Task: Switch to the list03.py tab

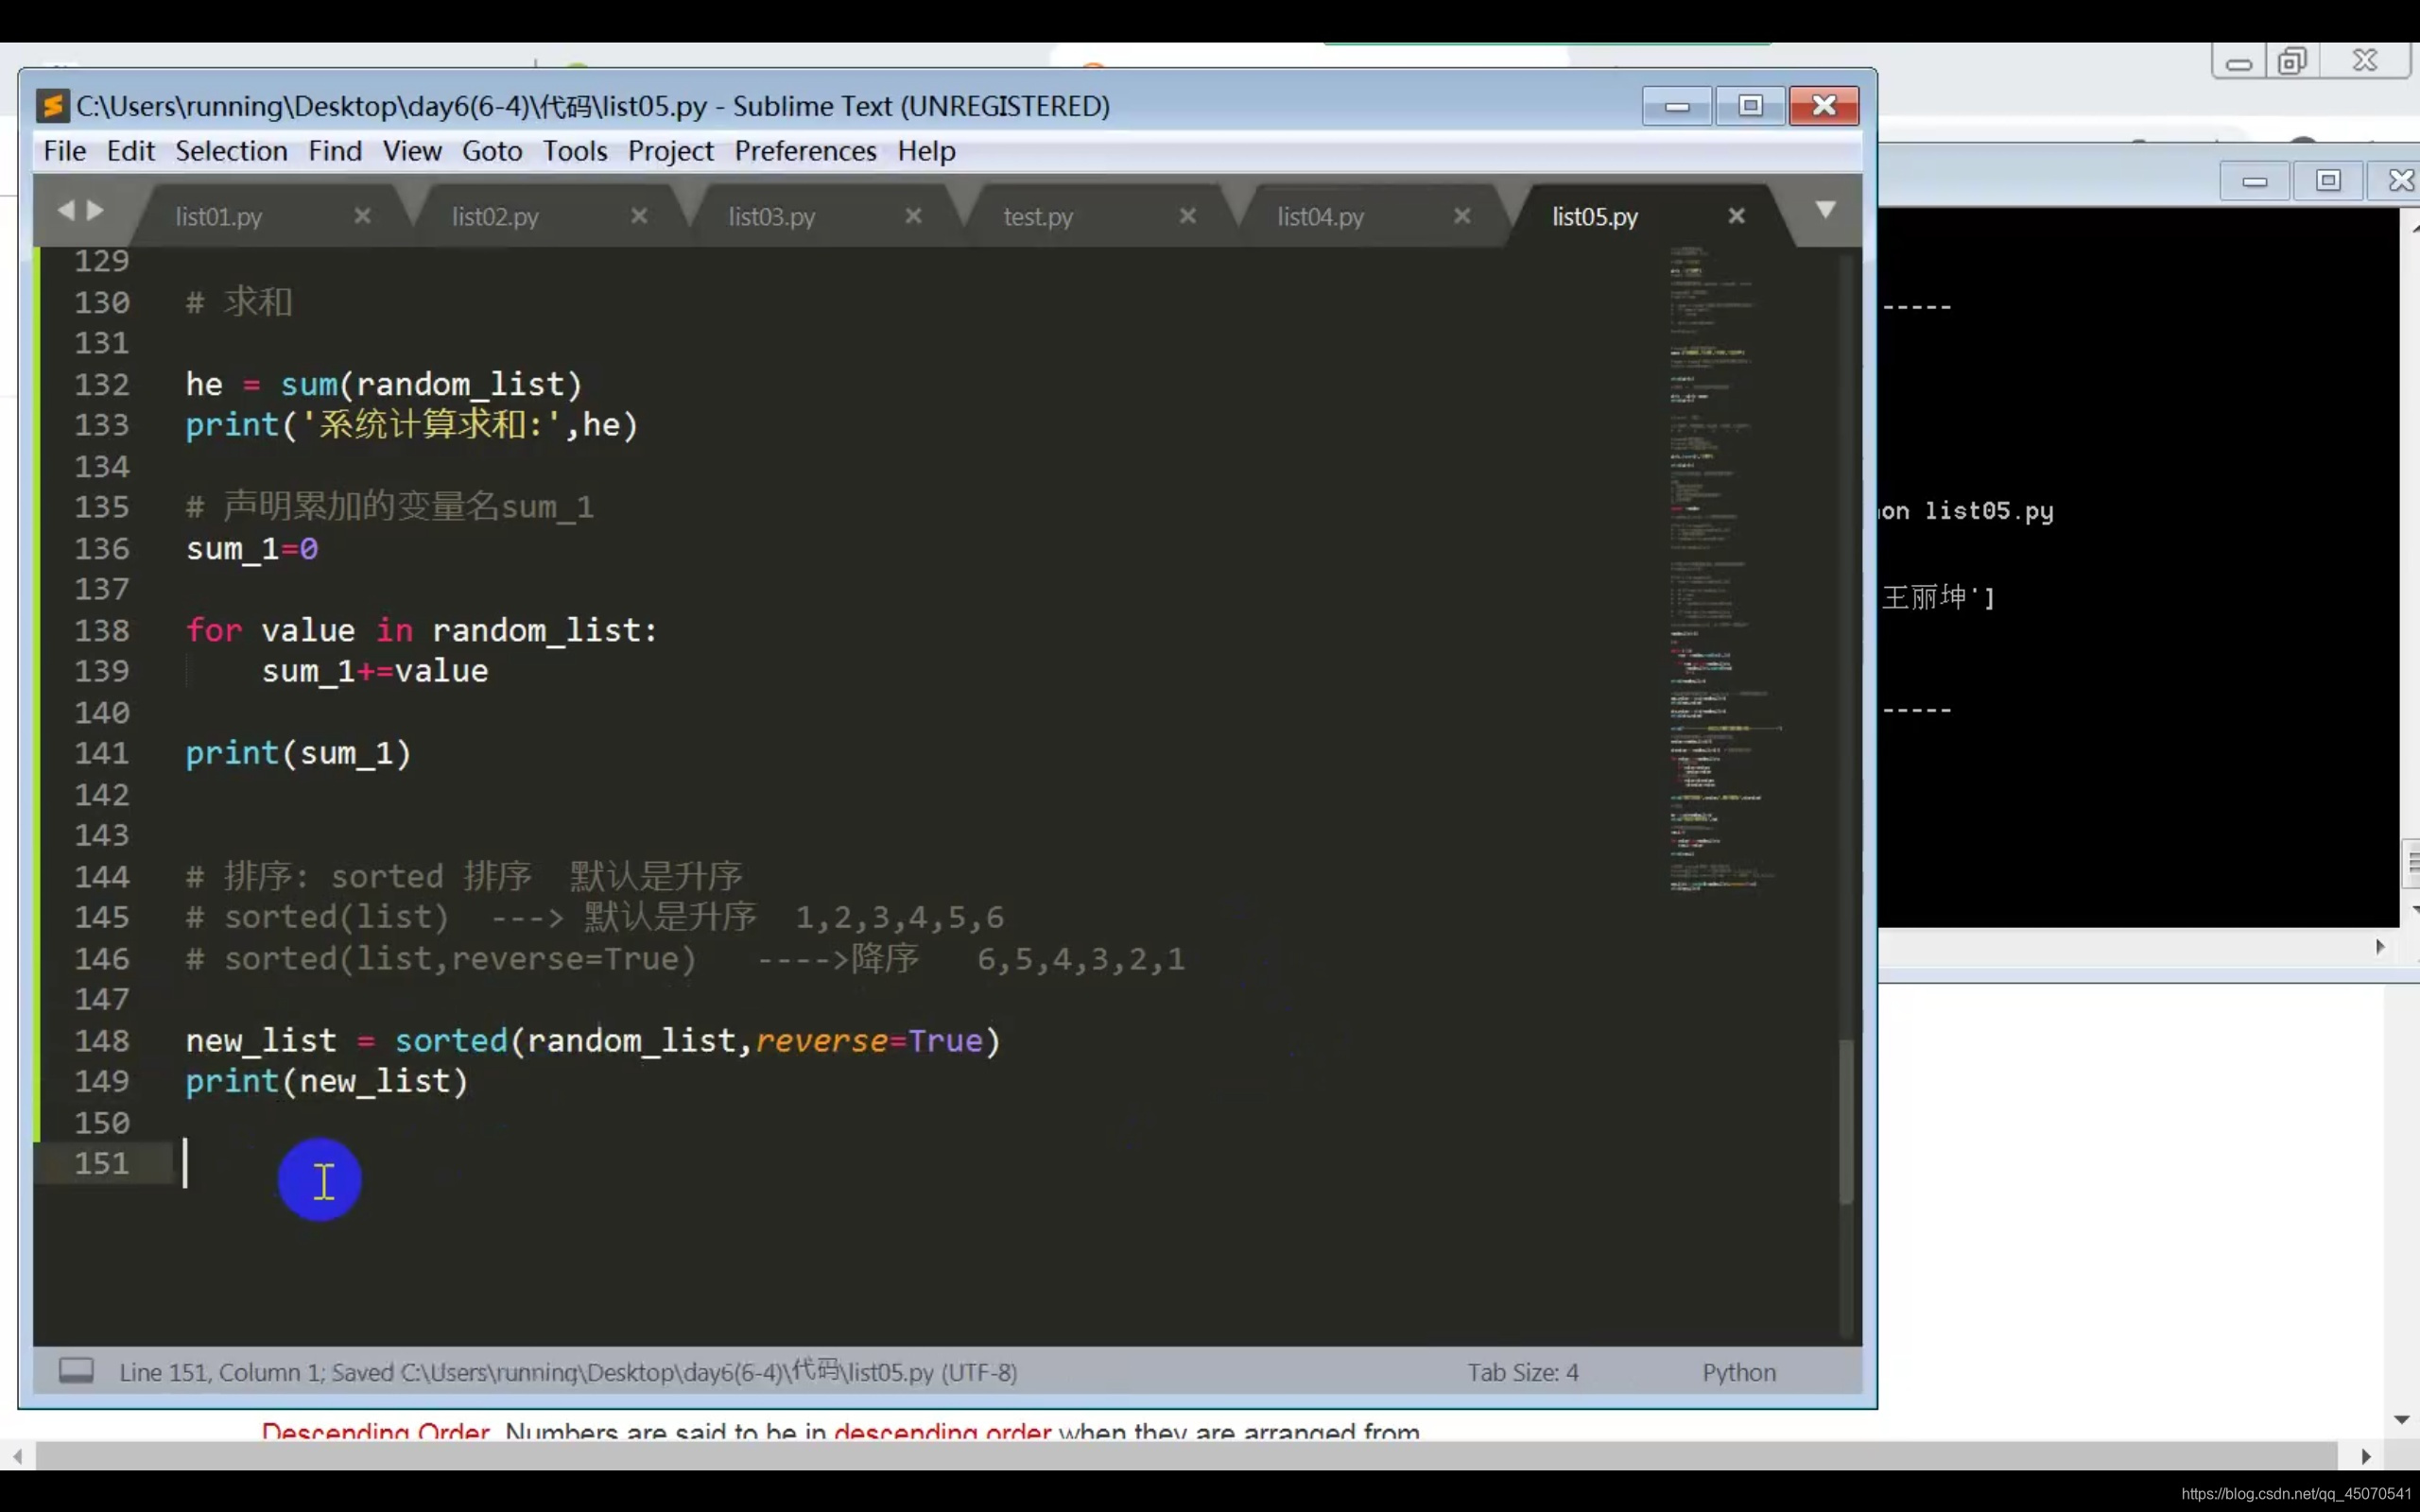Action: pos(771,216)
